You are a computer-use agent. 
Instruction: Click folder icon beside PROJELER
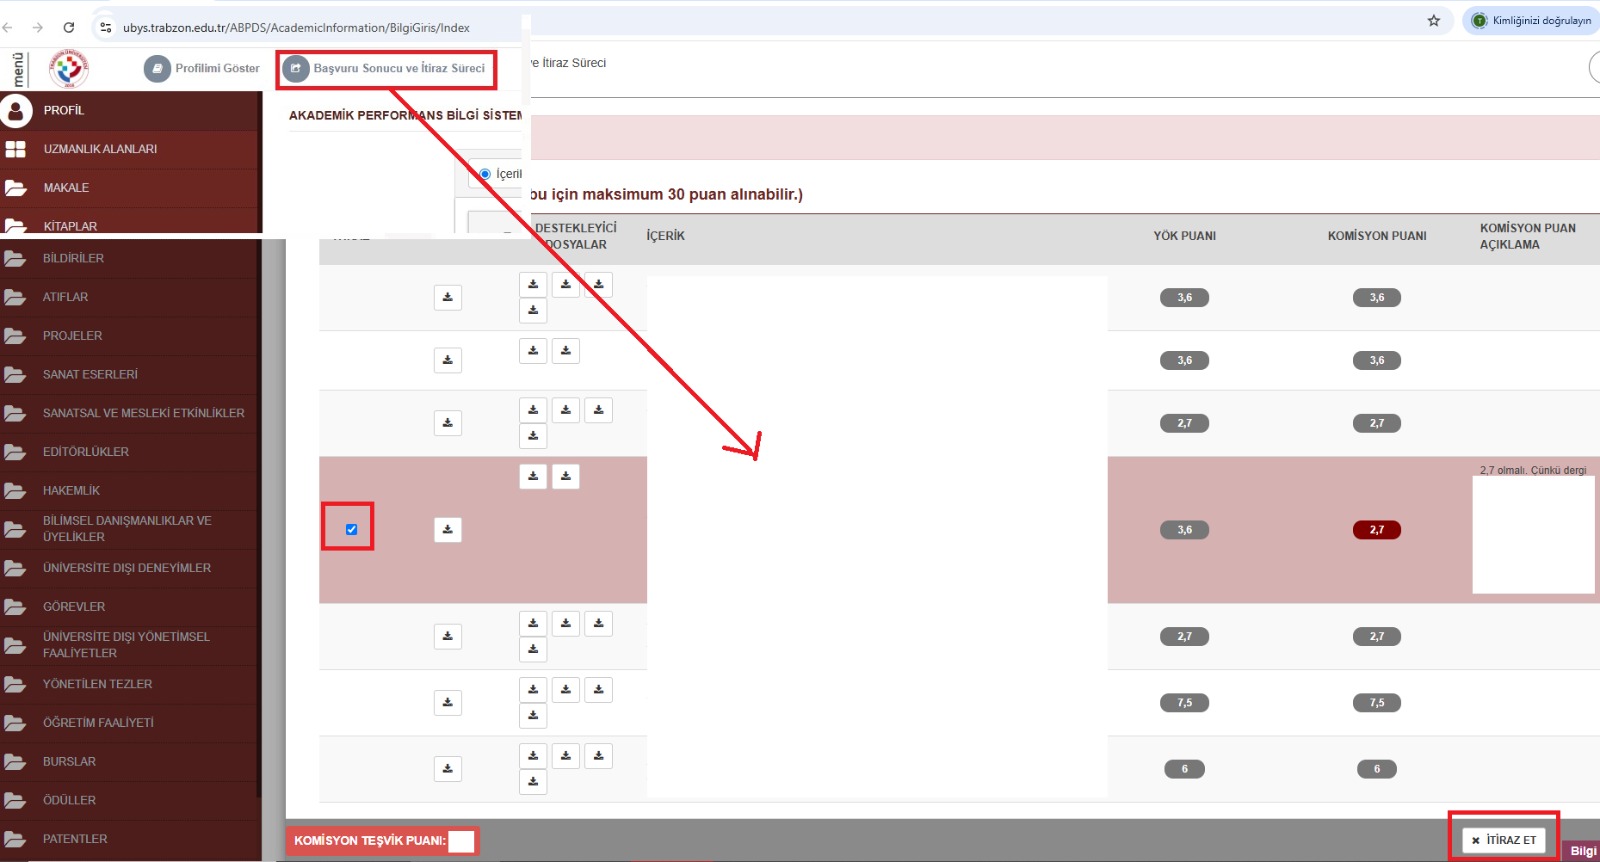[15, 336]
